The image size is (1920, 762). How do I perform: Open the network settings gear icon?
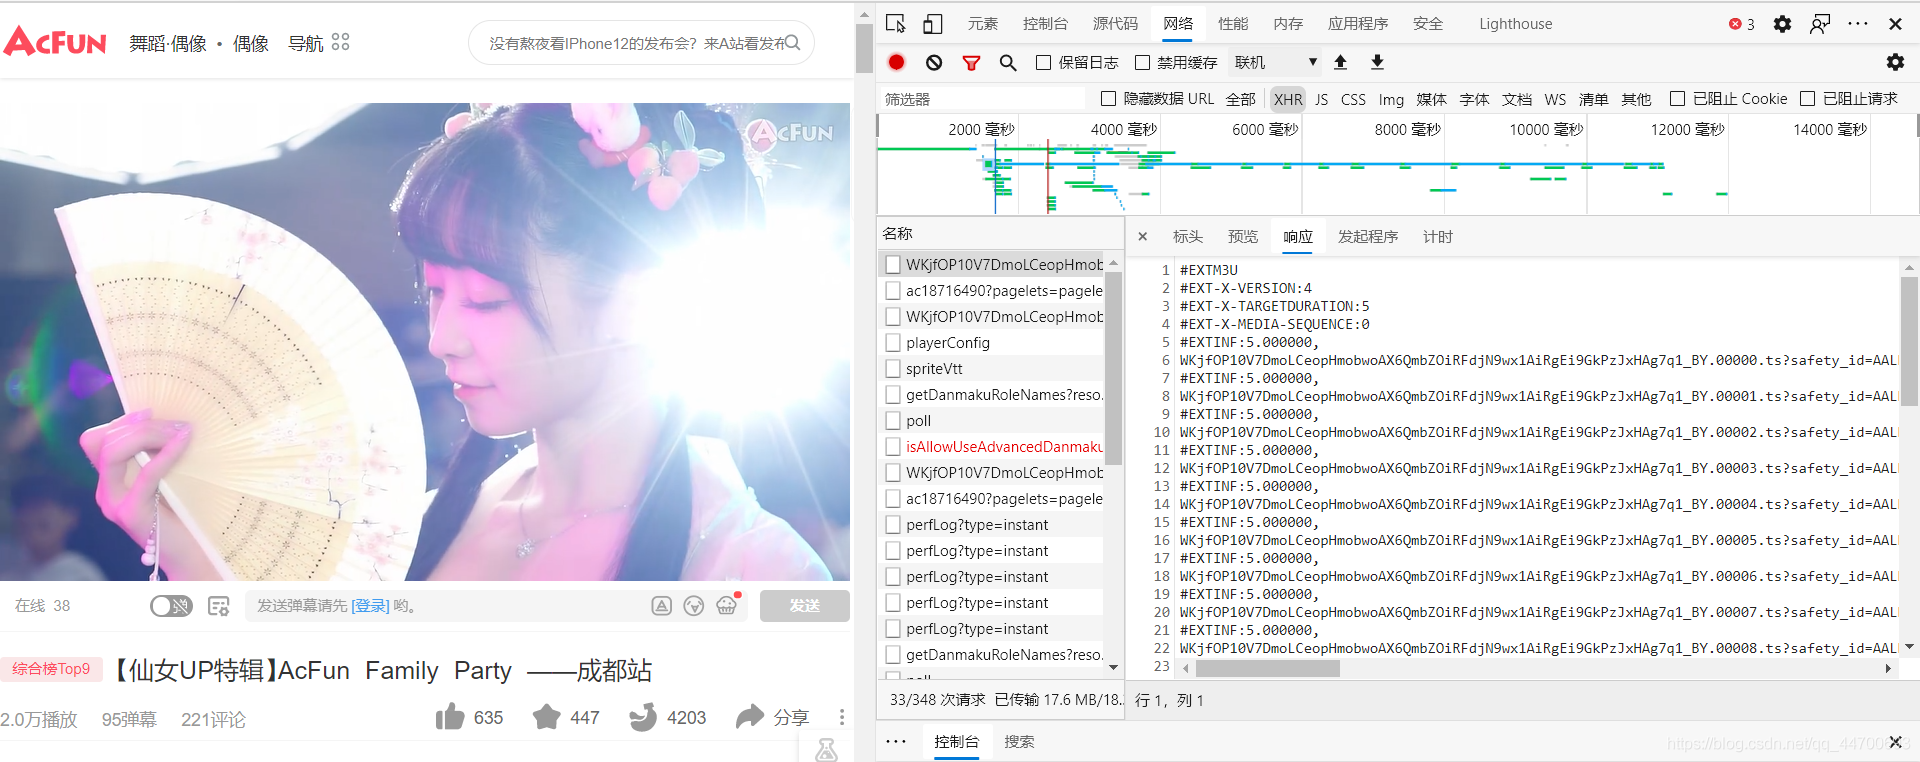(x=1895, y=62)
